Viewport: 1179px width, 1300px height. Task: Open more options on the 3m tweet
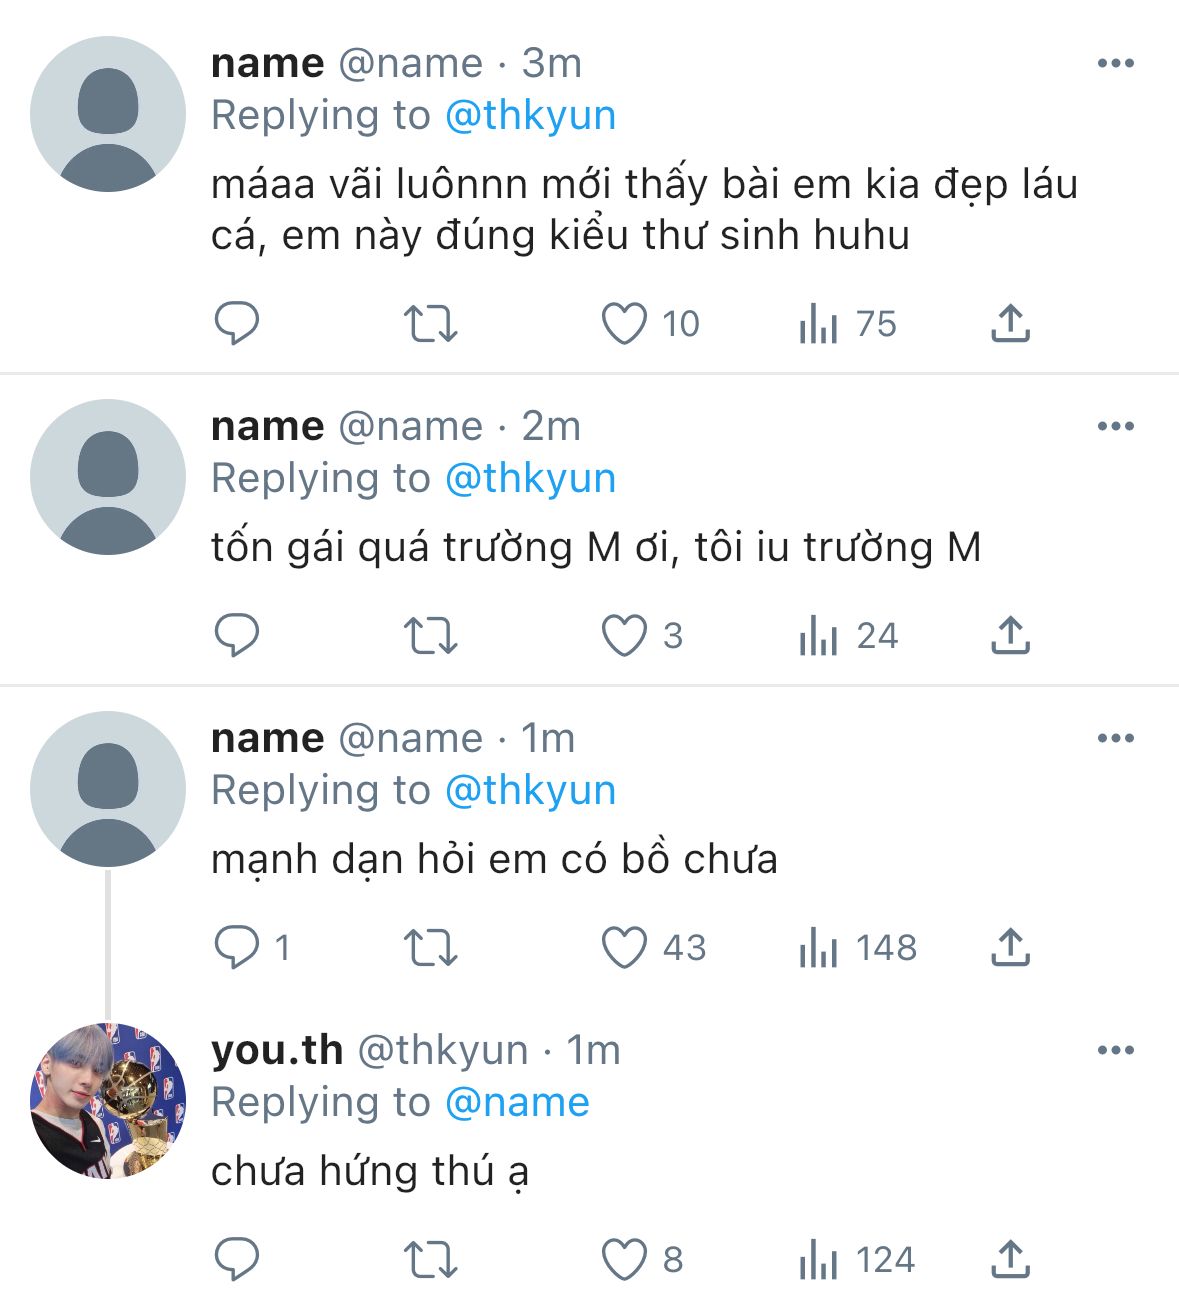click(1115, 63)
